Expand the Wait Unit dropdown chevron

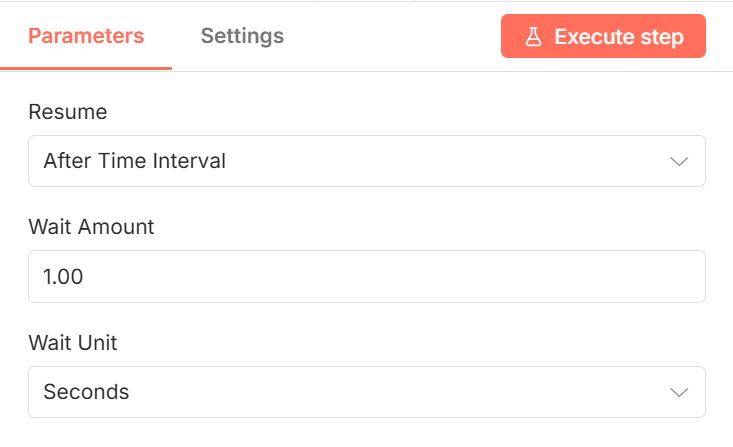pos(679,392)
